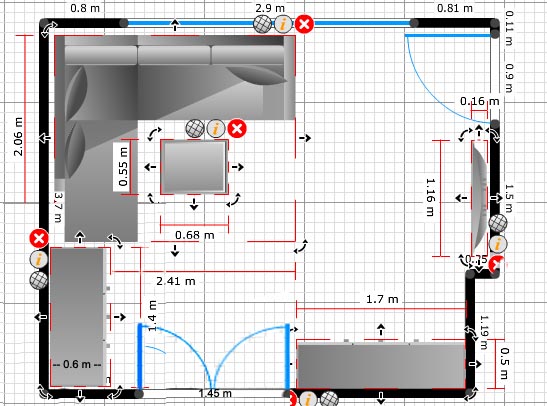Open info icon above the coffee table
The height and width of the screenshot is (406, 547).
click(x=216, y=128)
